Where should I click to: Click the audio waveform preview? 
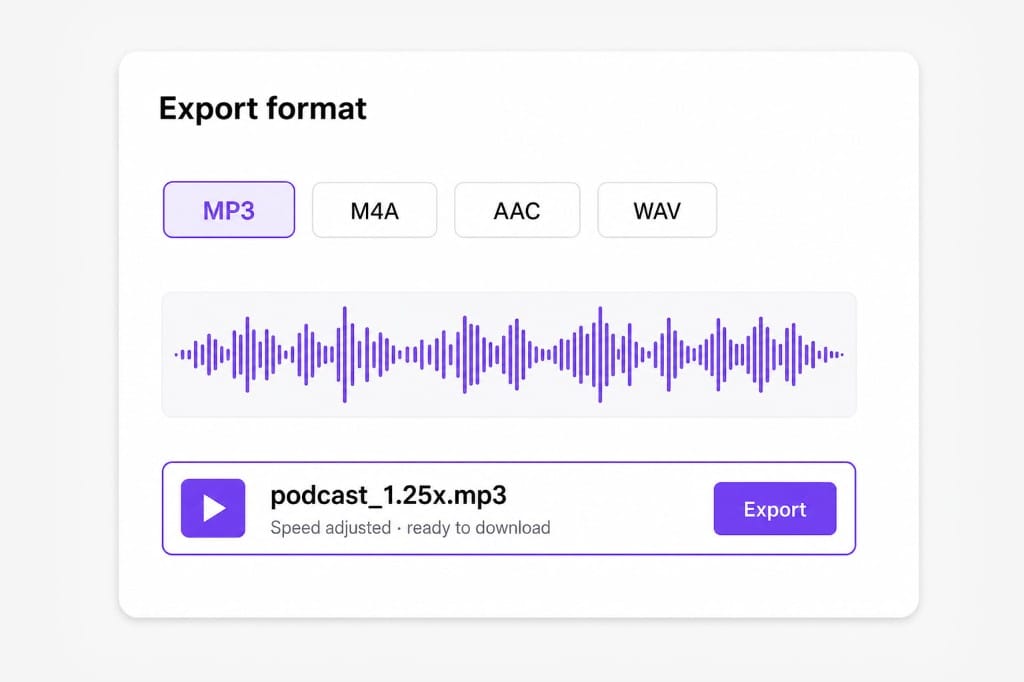click(x=509, y=354)
